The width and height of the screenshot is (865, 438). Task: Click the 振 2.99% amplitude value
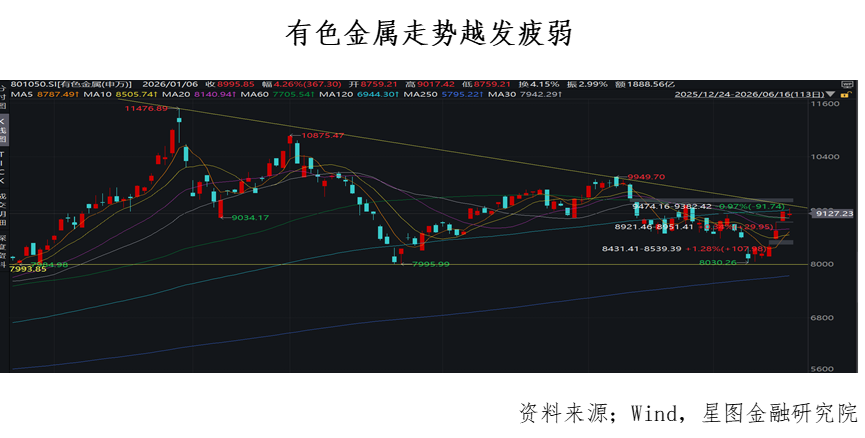coord(588,84)
